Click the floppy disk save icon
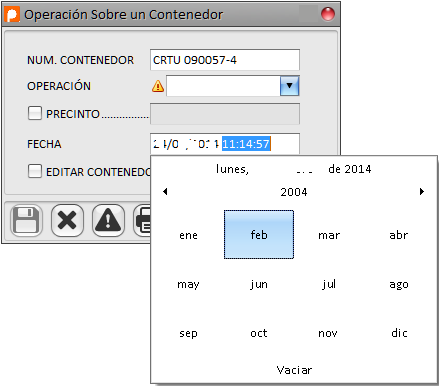Viewport: 439px width, 386px height. point(26,221)
